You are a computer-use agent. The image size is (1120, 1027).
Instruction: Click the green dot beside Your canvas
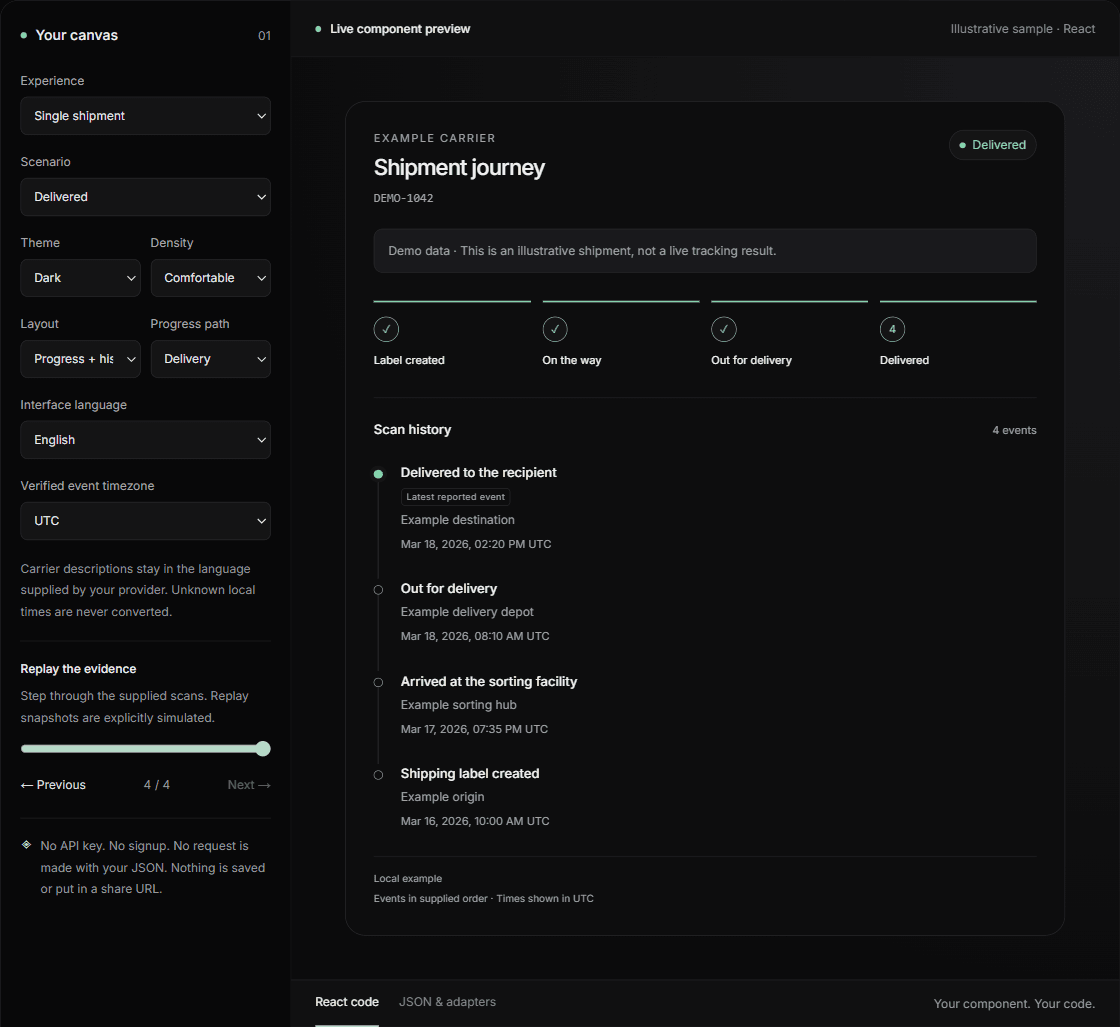coord(24,35)
